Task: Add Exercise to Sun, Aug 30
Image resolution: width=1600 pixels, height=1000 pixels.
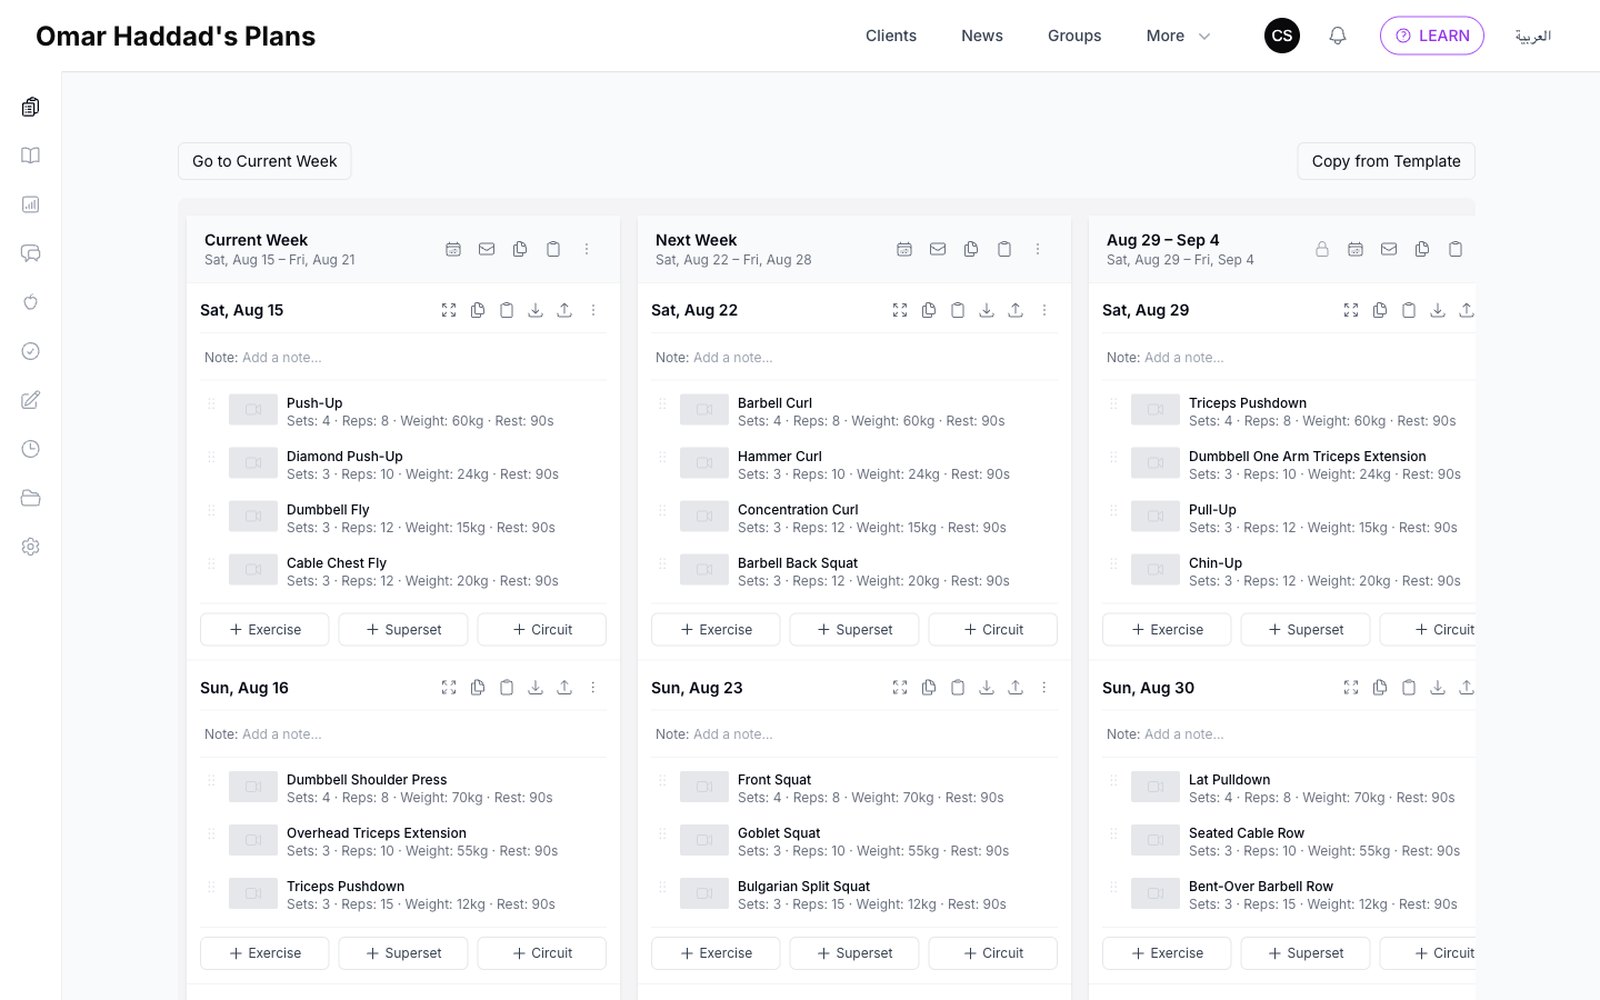Action: click(1167, 953)
